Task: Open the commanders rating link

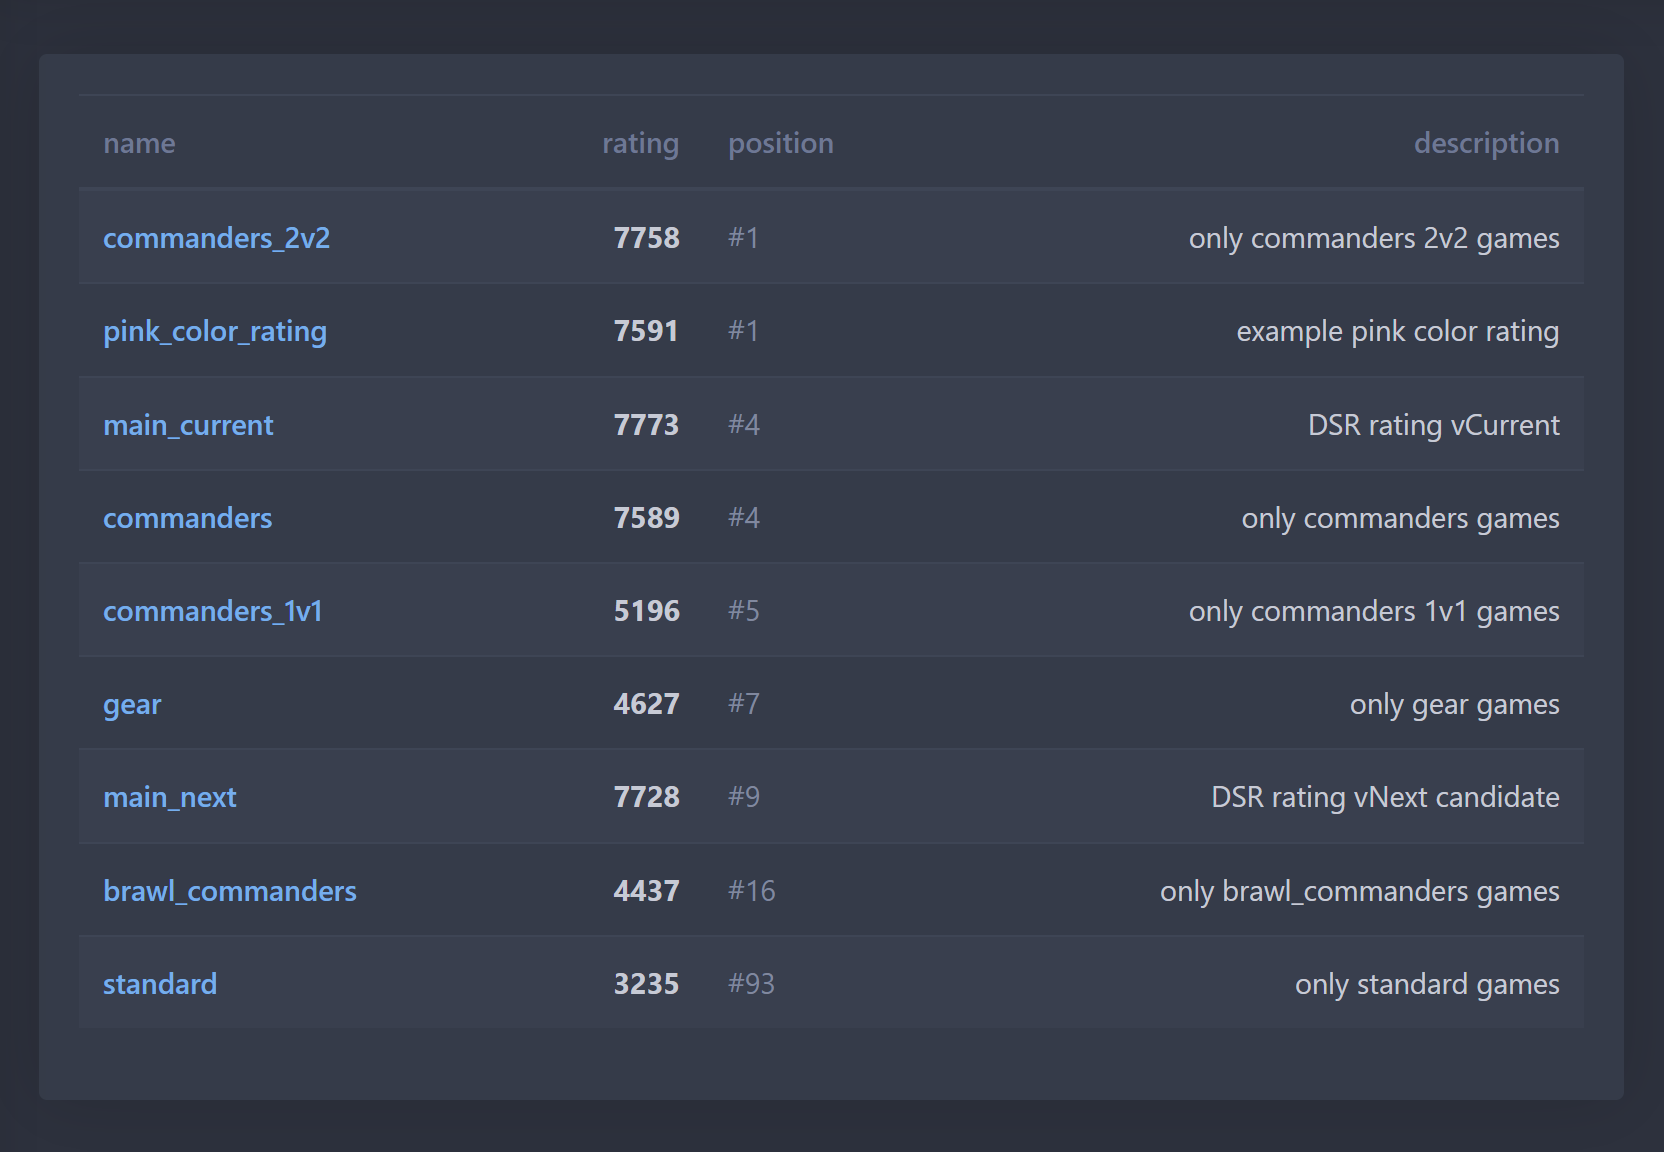Action: coord(187,518)
